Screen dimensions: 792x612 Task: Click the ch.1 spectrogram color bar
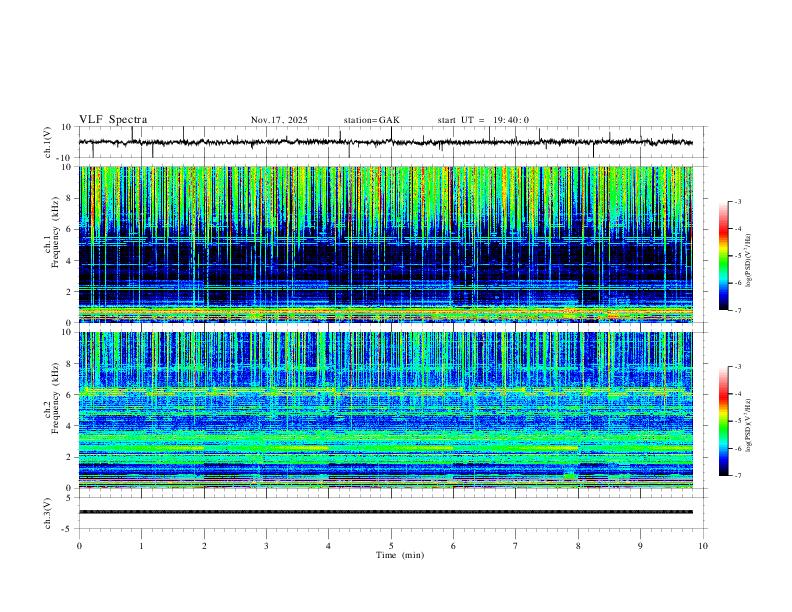[x=724, y=256]
